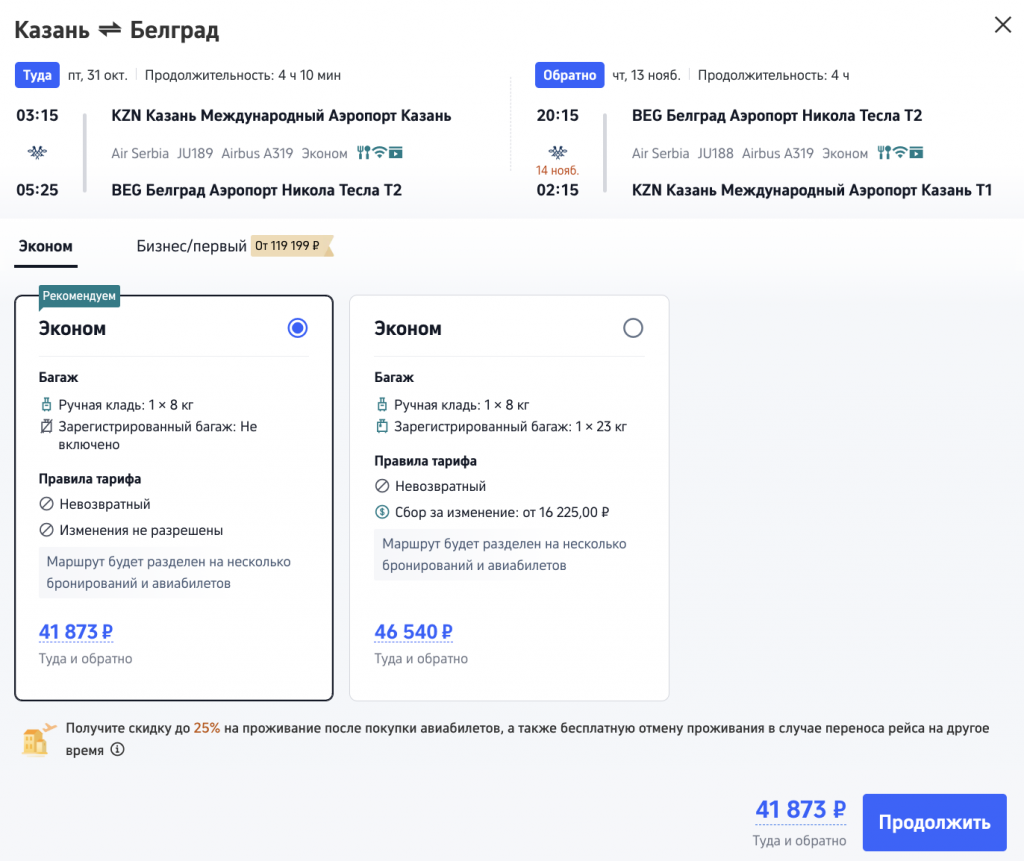Click the 41 873 ₽ price link in the first card
This screenshot has height=861, width=1024.
[76, 632]
